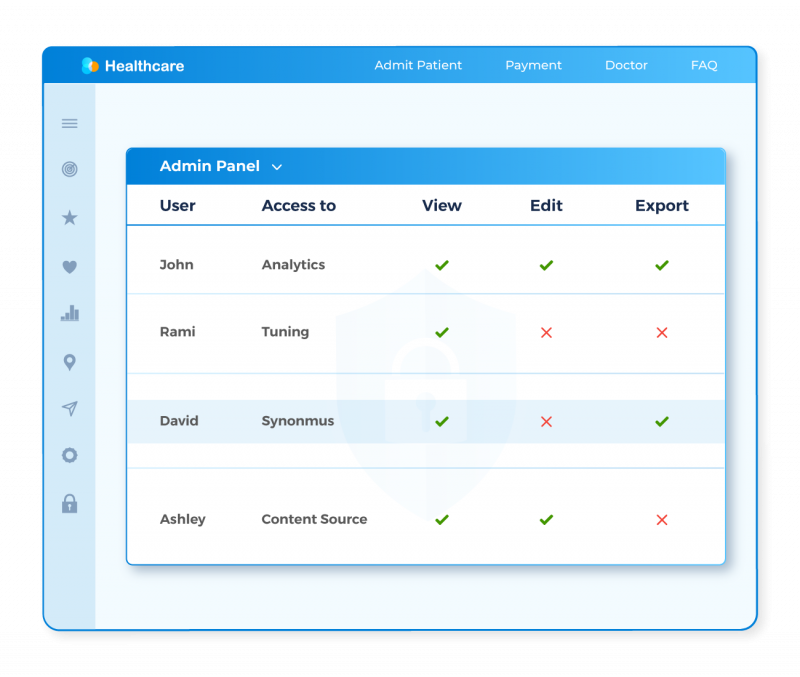The height and width of the screenshot is (677, 800).
Task: Open the FAQ menu item
Action: (x=704, y=65)
